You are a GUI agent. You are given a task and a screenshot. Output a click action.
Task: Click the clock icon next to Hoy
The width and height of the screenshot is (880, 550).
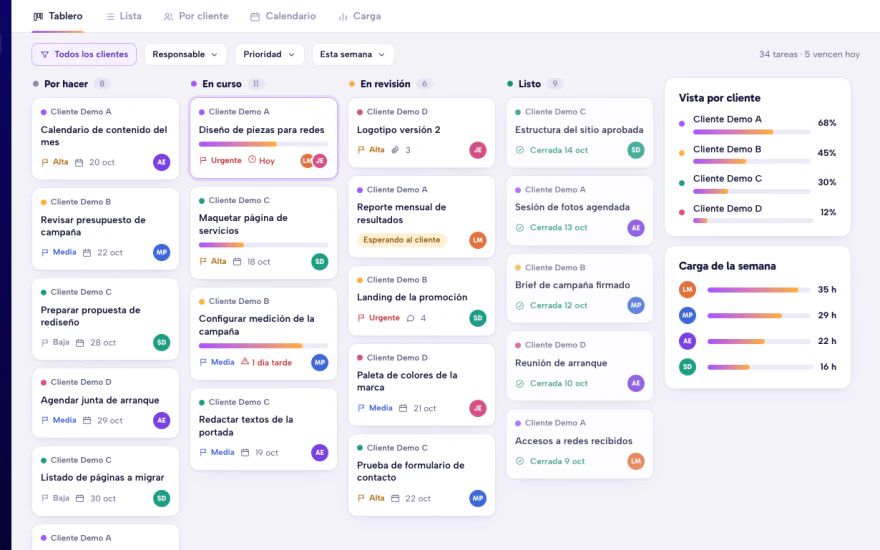[252, 160]
